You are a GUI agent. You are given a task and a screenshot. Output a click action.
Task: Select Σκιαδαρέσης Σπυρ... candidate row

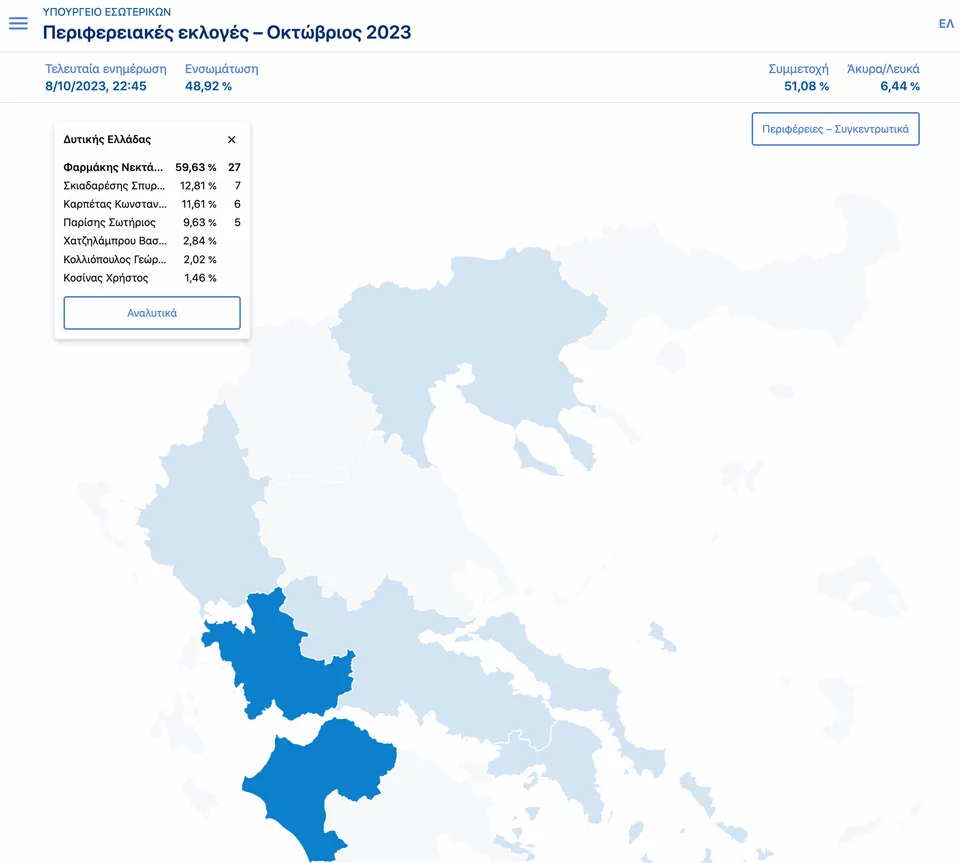(152, 185)
